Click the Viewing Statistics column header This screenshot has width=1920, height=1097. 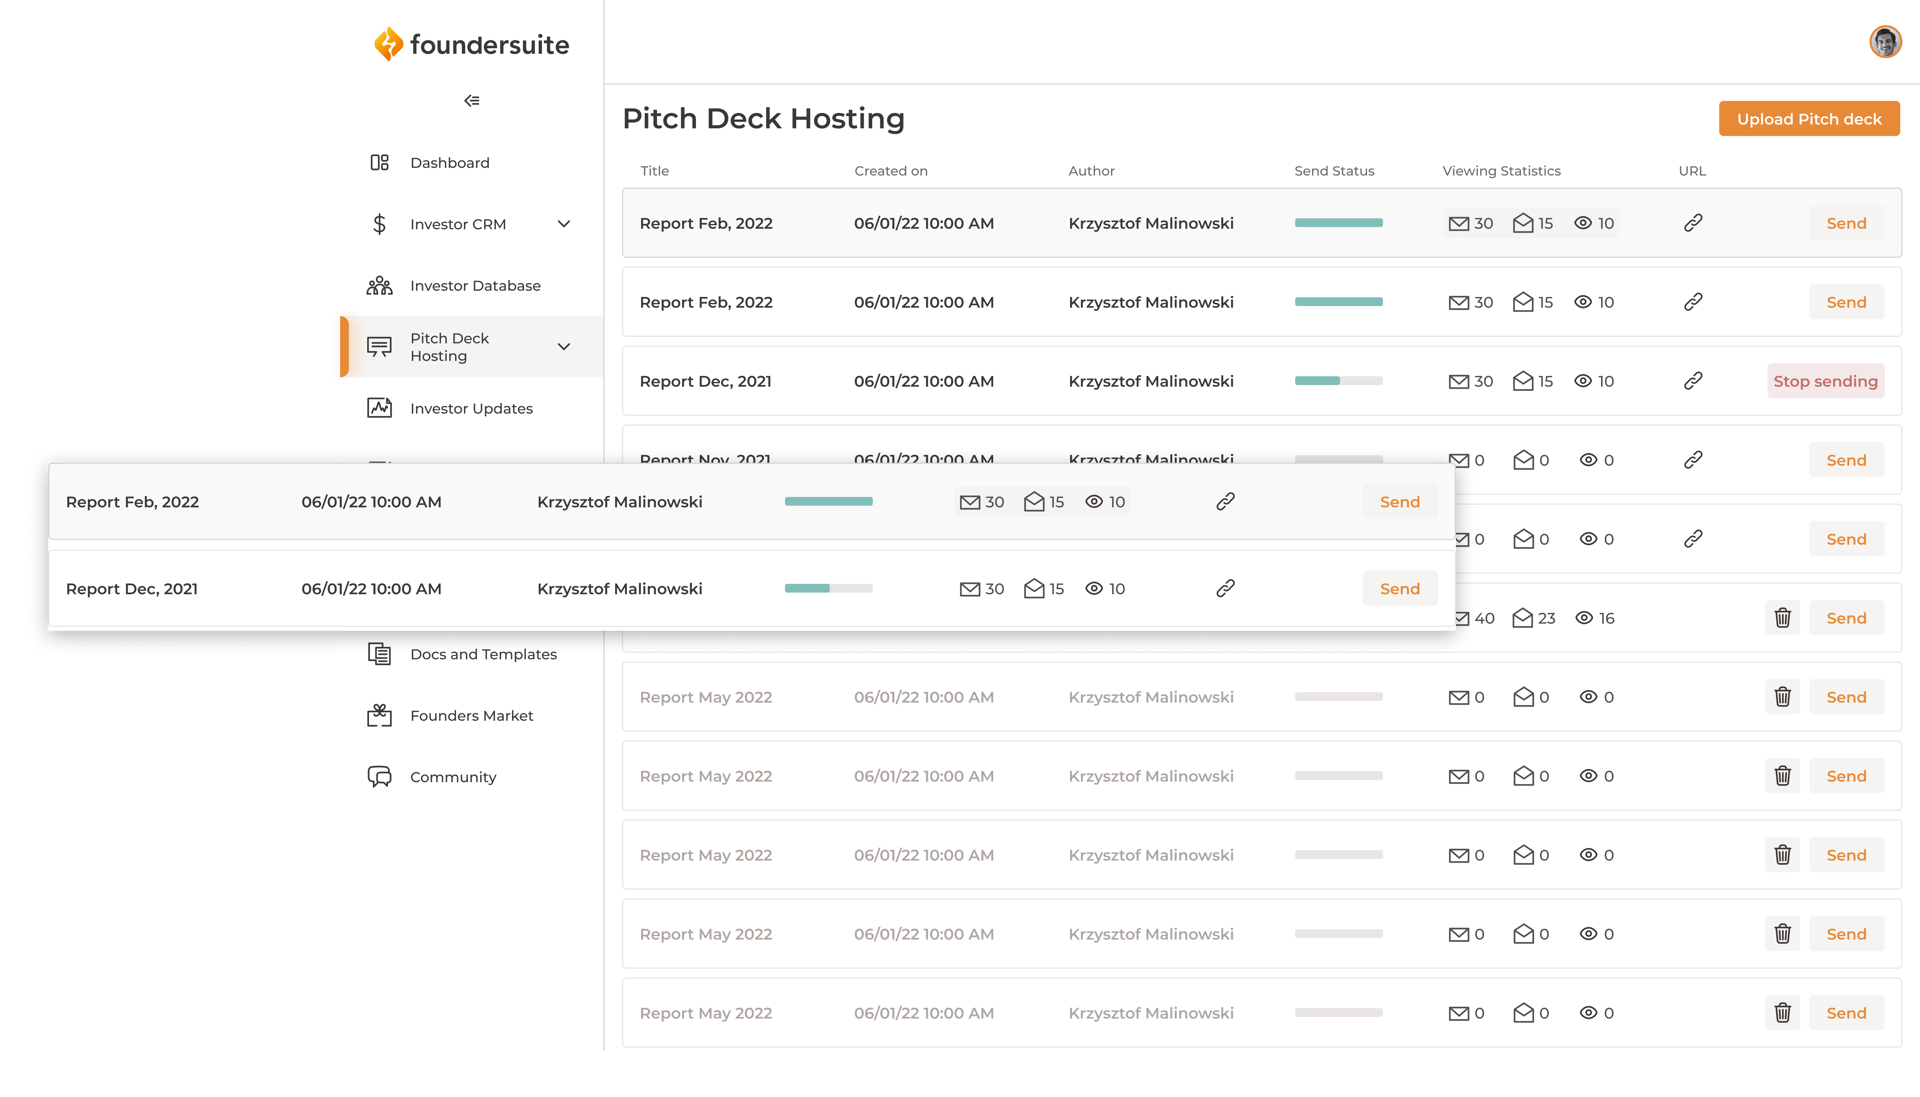tap(1501, 171)
